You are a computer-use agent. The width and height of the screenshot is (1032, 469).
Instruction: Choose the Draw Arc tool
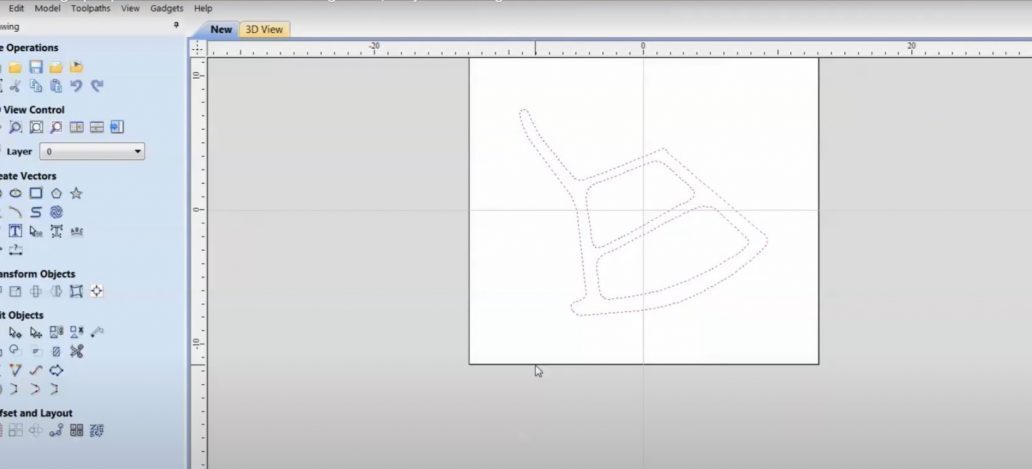pos(15,212)
